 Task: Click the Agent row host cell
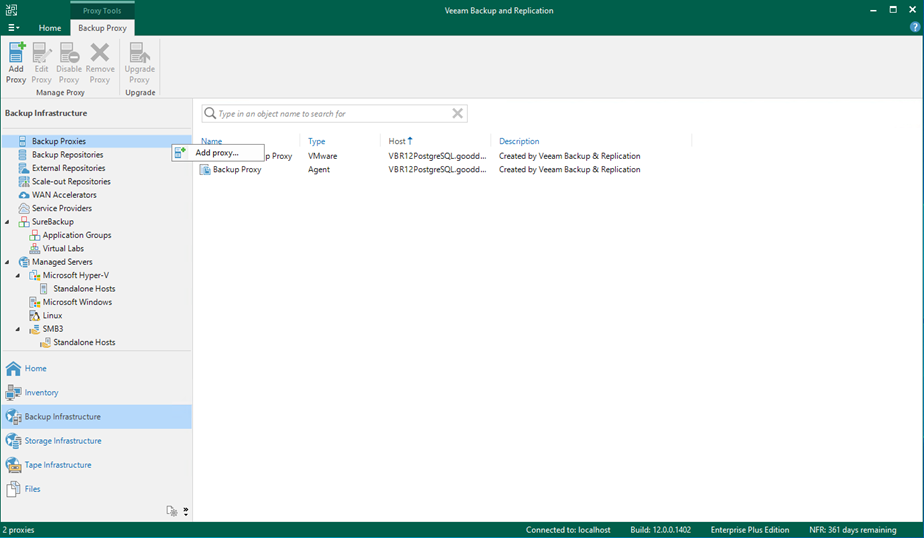point(437,170)
